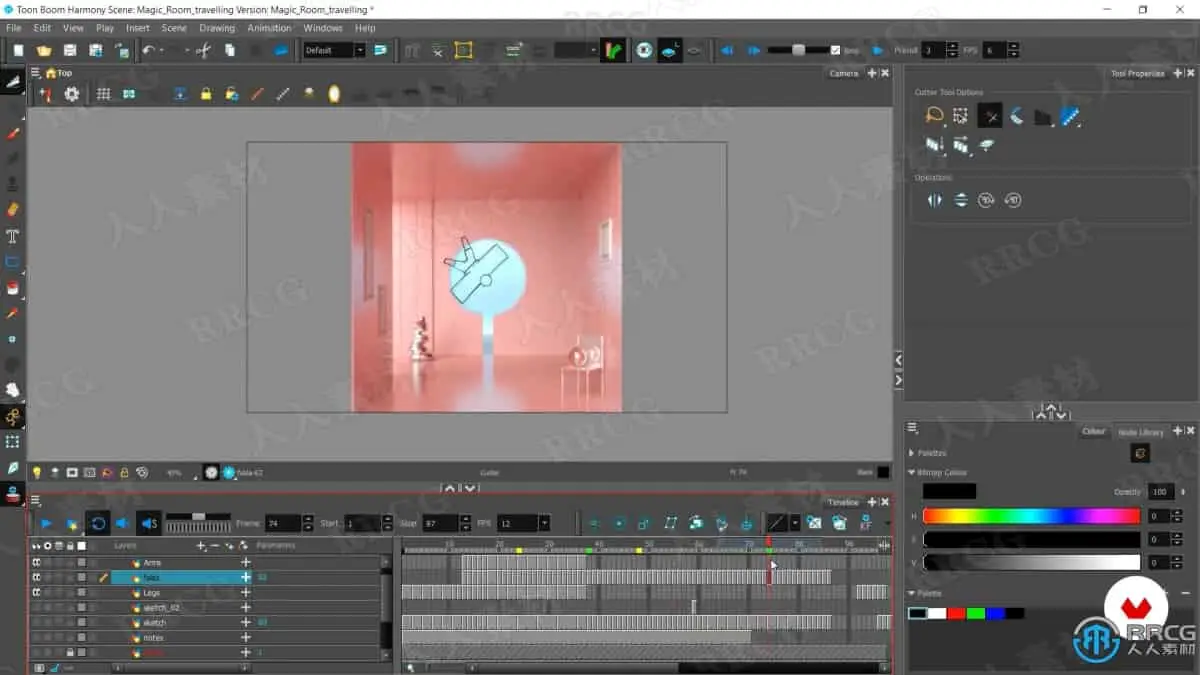Open the Animation menu

point(270,28)
